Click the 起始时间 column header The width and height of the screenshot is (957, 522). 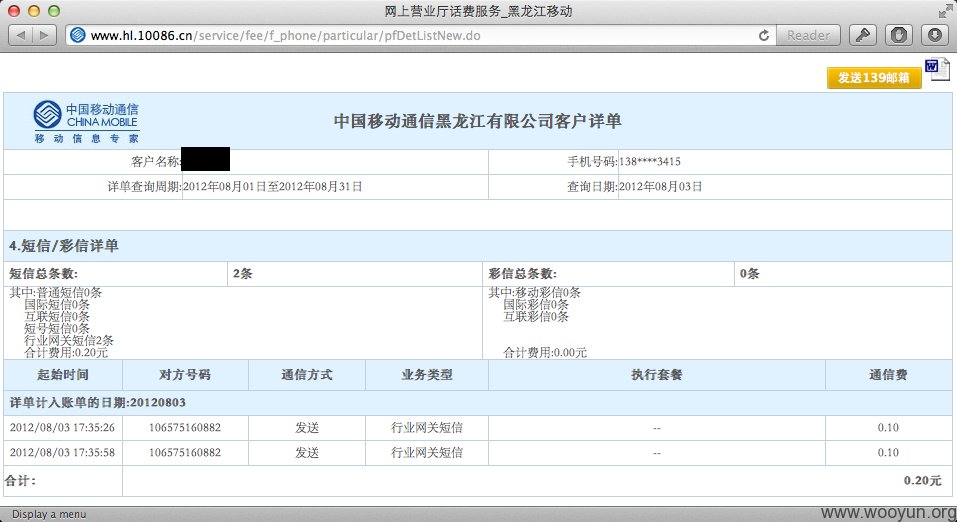pos(63,375)
